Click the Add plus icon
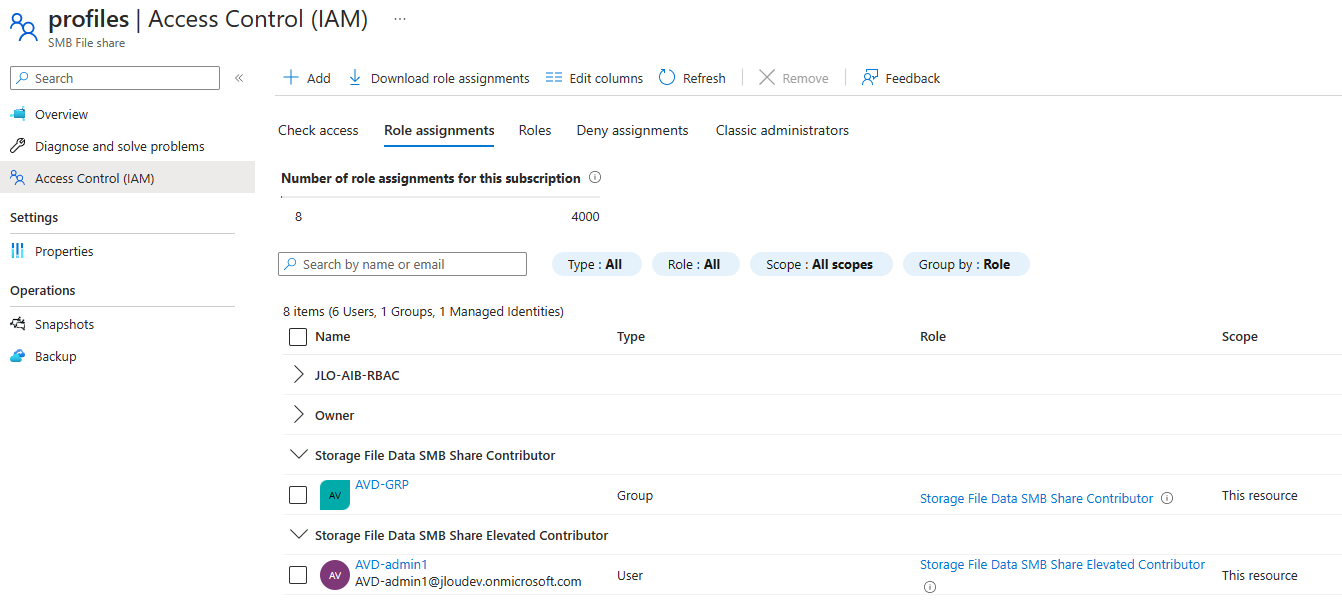The image size is (1342, 614). coord(291,78)
